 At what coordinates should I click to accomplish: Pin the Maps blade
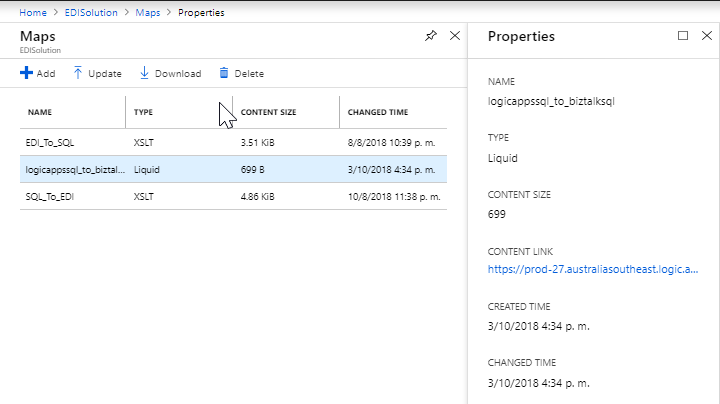(x=431, y=35)
